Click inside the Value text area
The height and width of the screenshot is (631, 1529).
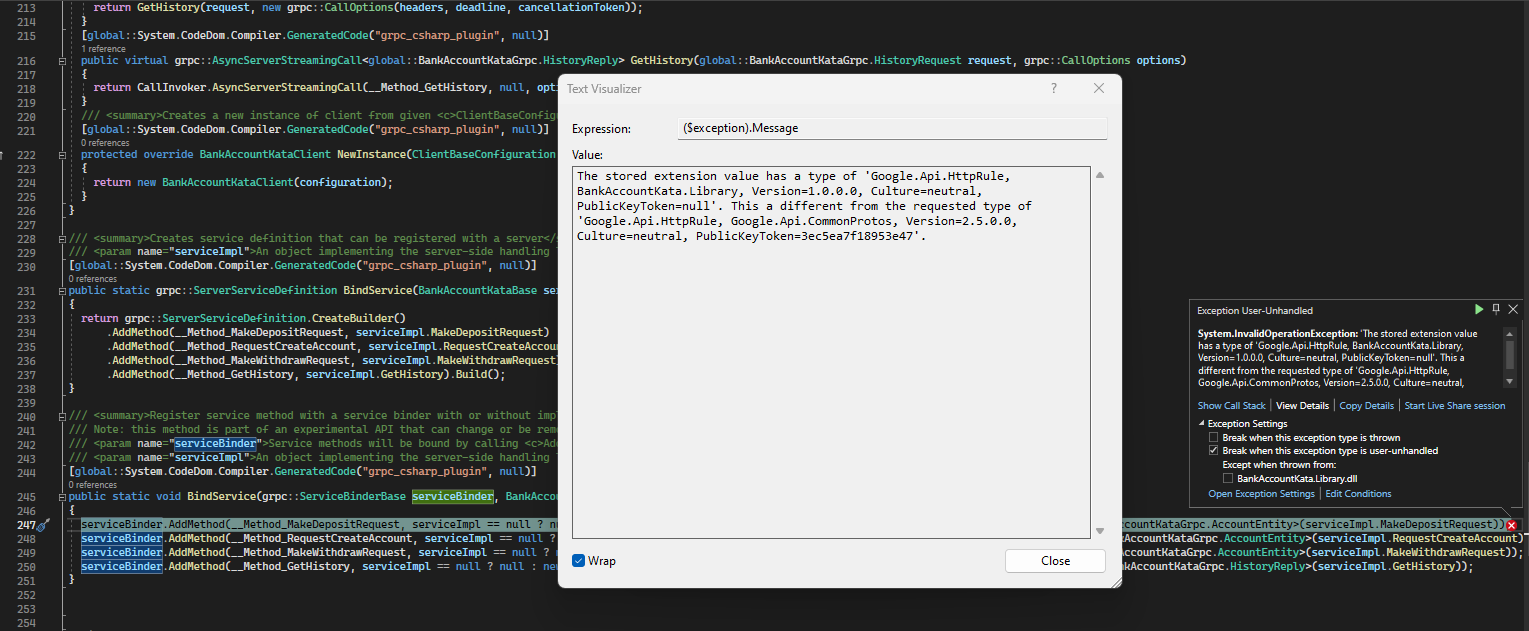[831, 352]
